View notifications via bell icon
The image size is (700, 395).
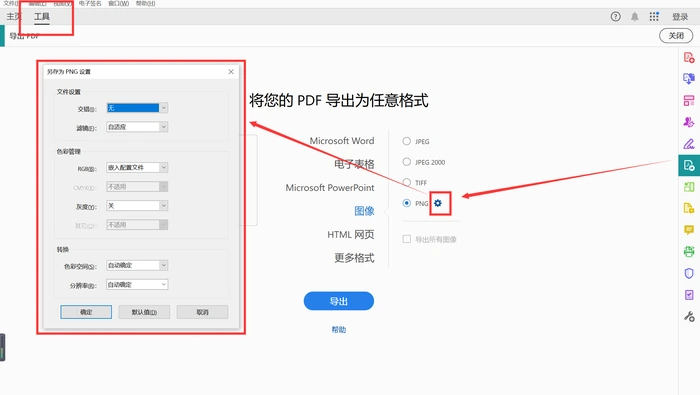click(x=634, y=17)
